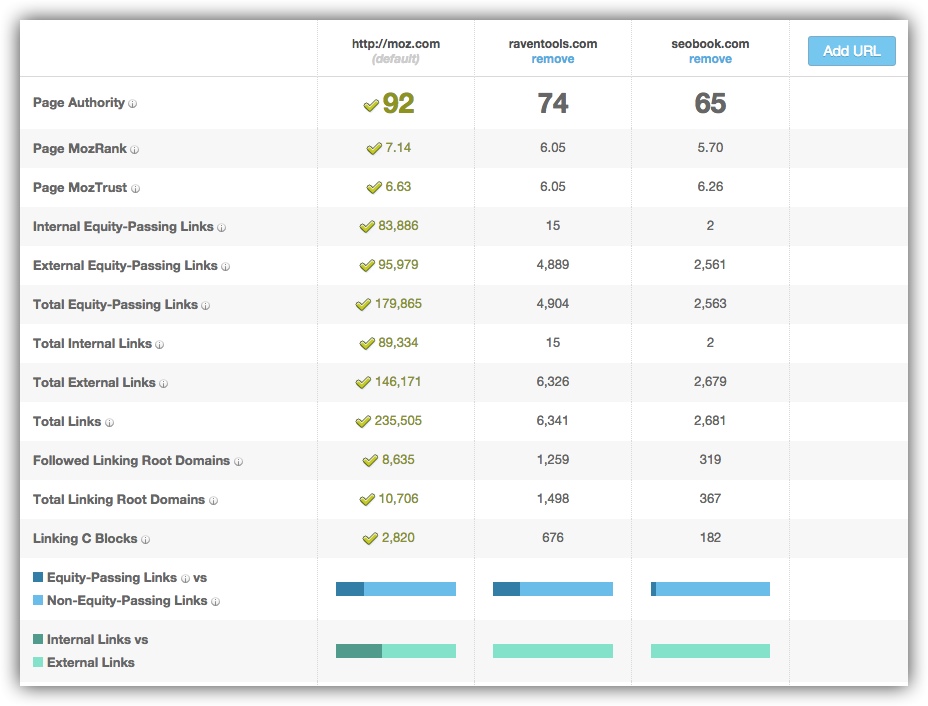928x706 pixels.
Task: Show info for Followed Linking Root Domains
Action: click(238, 462)
